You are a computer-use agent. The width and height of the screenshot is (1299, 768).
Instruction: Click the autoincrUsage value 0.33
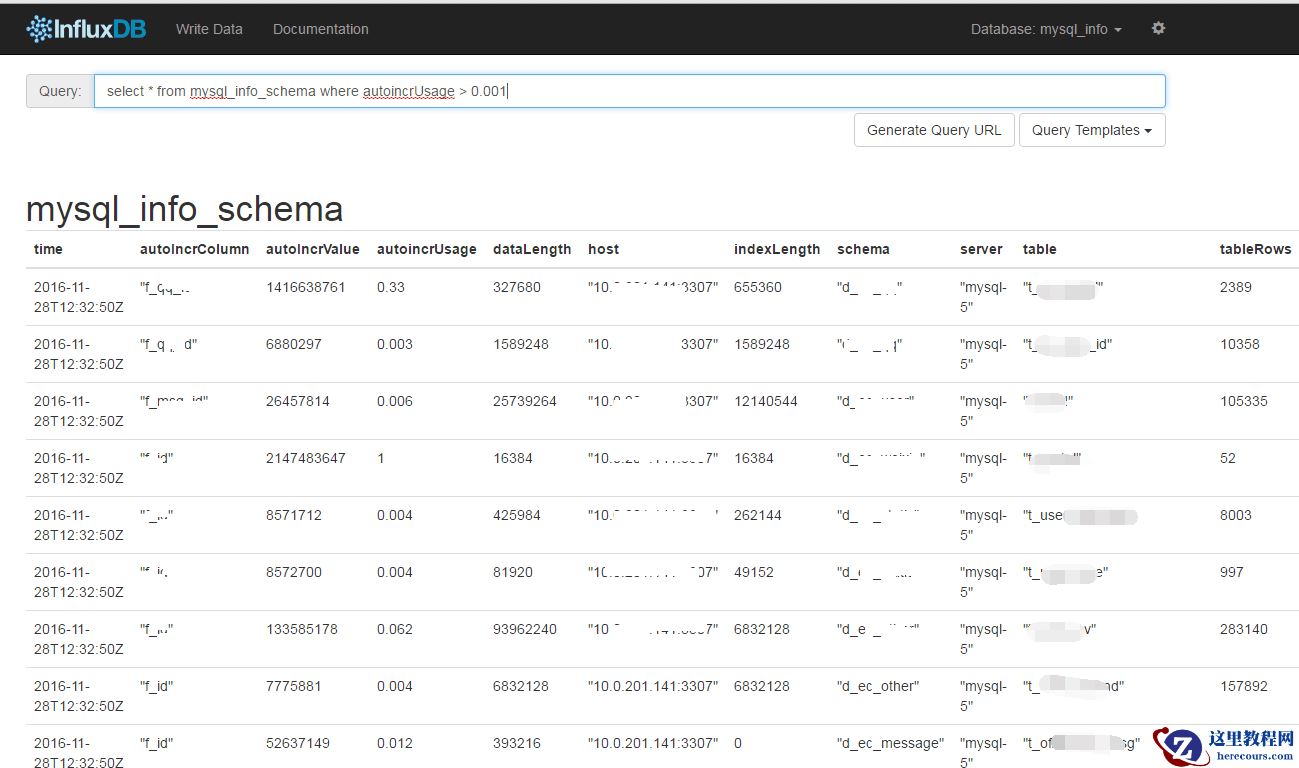click(390, 287)
